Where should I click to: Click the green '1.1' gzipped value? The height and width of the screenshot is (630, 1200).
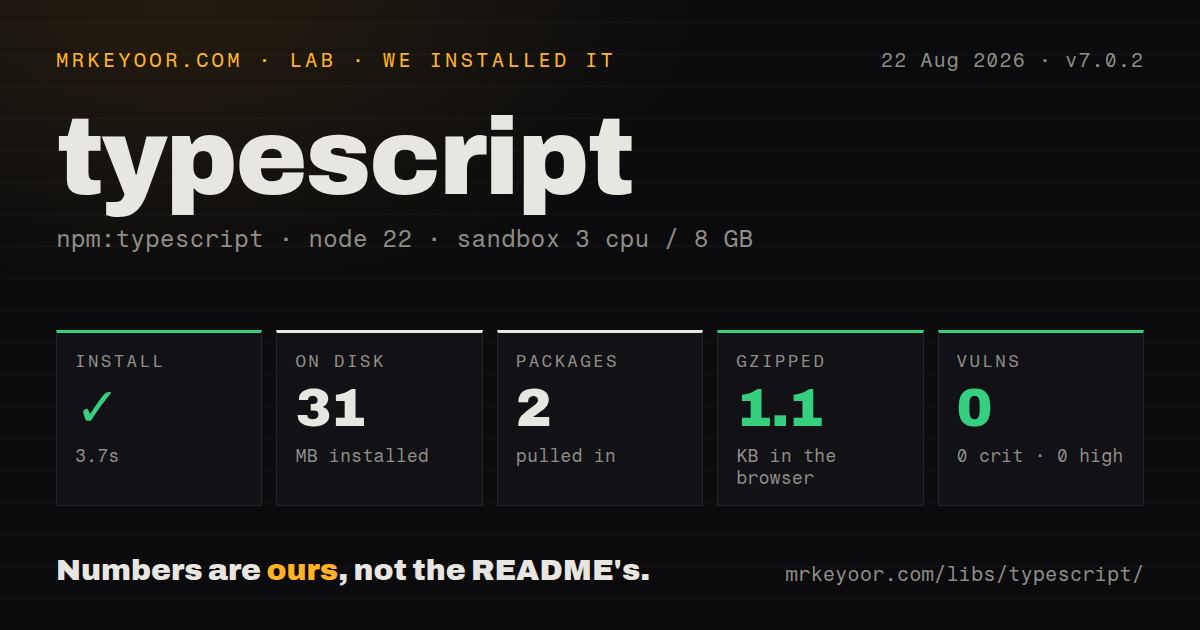point(780,408)
